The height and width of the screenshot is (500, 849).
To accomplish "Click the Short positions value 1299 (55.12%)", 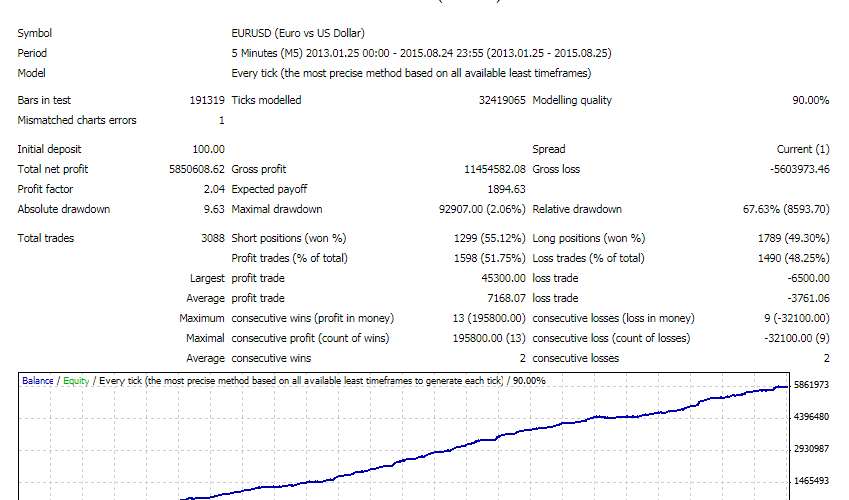I will 489,238.
